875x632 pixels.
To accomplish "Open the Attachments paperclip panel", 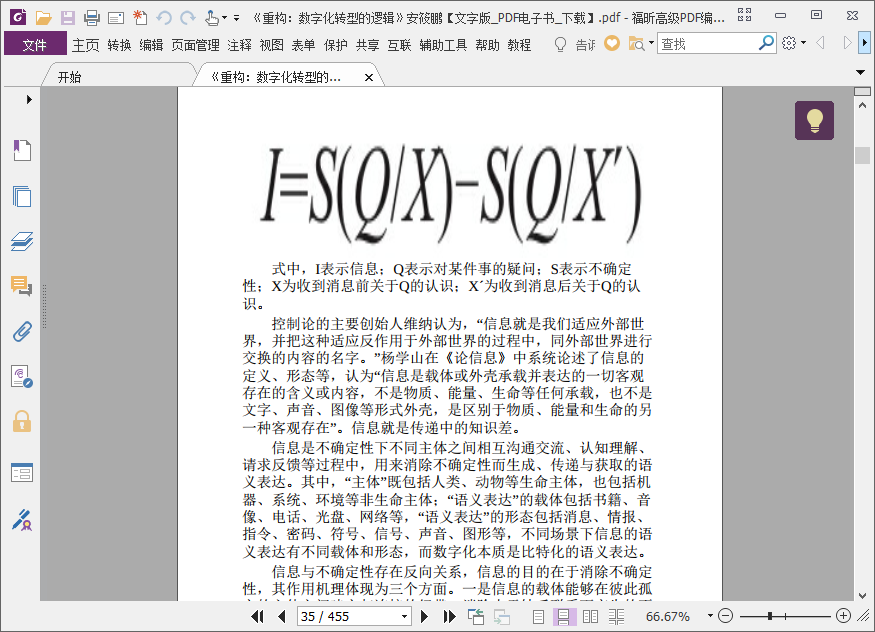I will coord(22,331).
